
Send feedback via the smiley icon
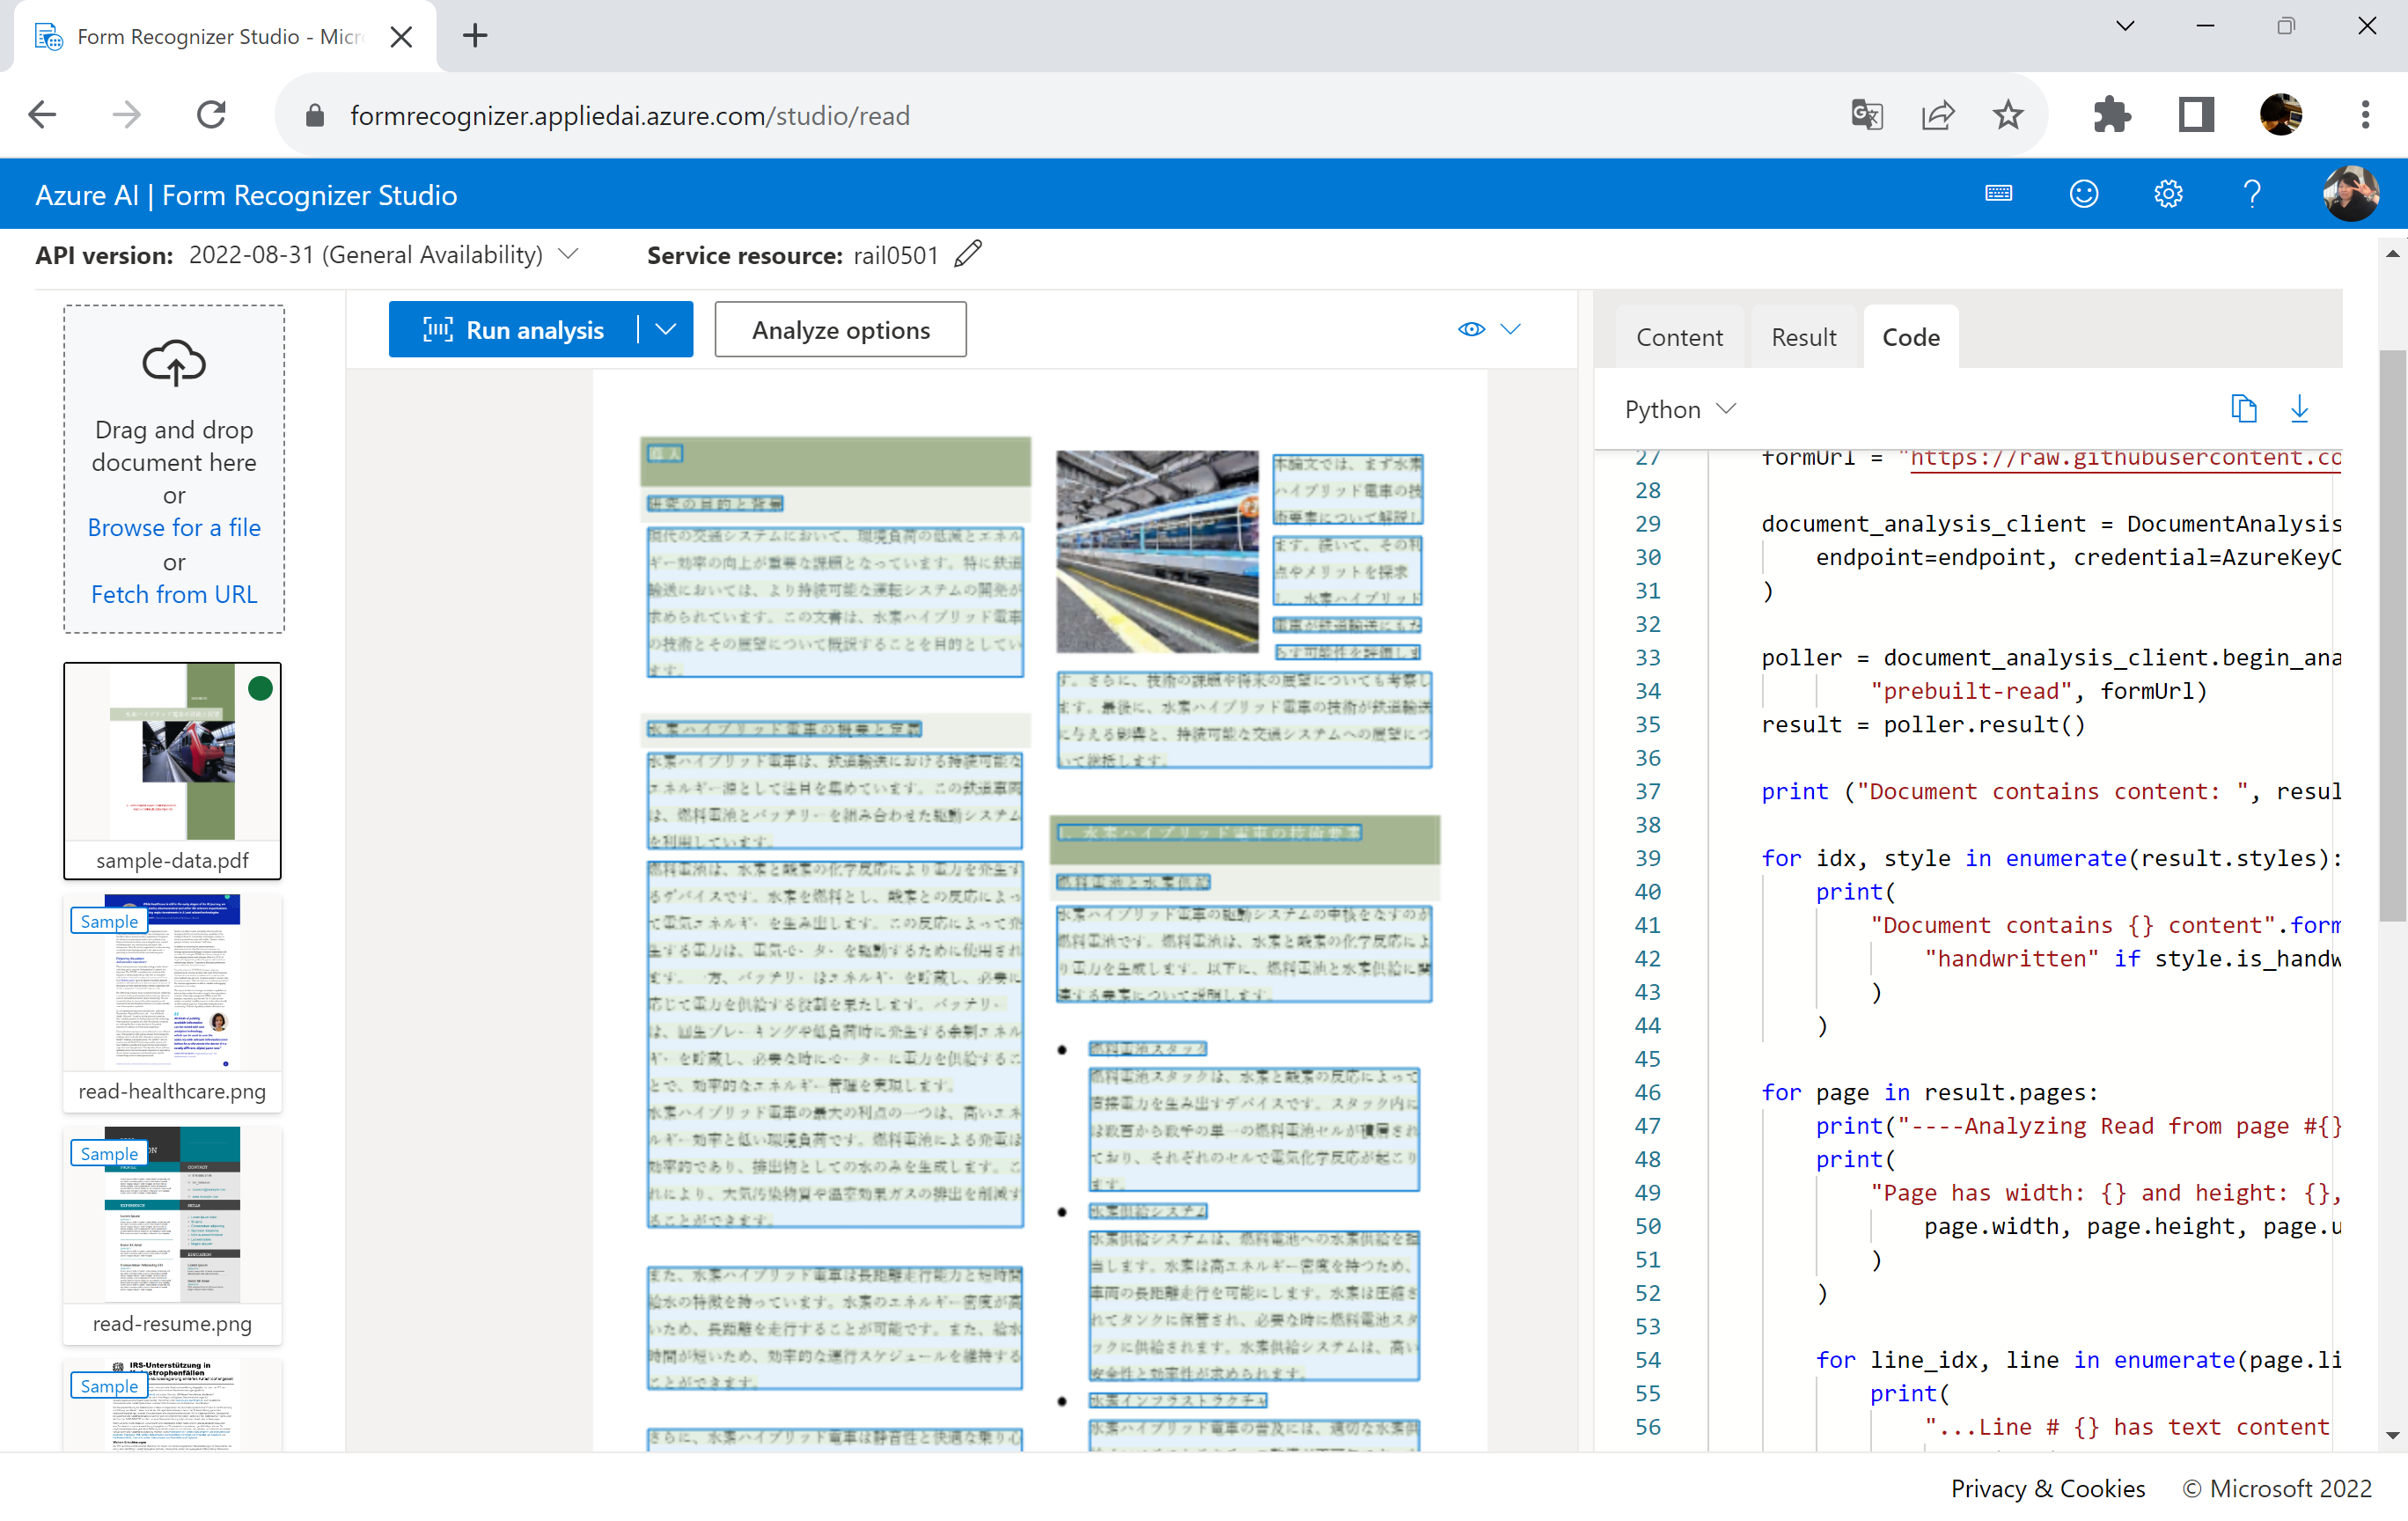[x=2083, y=193]
